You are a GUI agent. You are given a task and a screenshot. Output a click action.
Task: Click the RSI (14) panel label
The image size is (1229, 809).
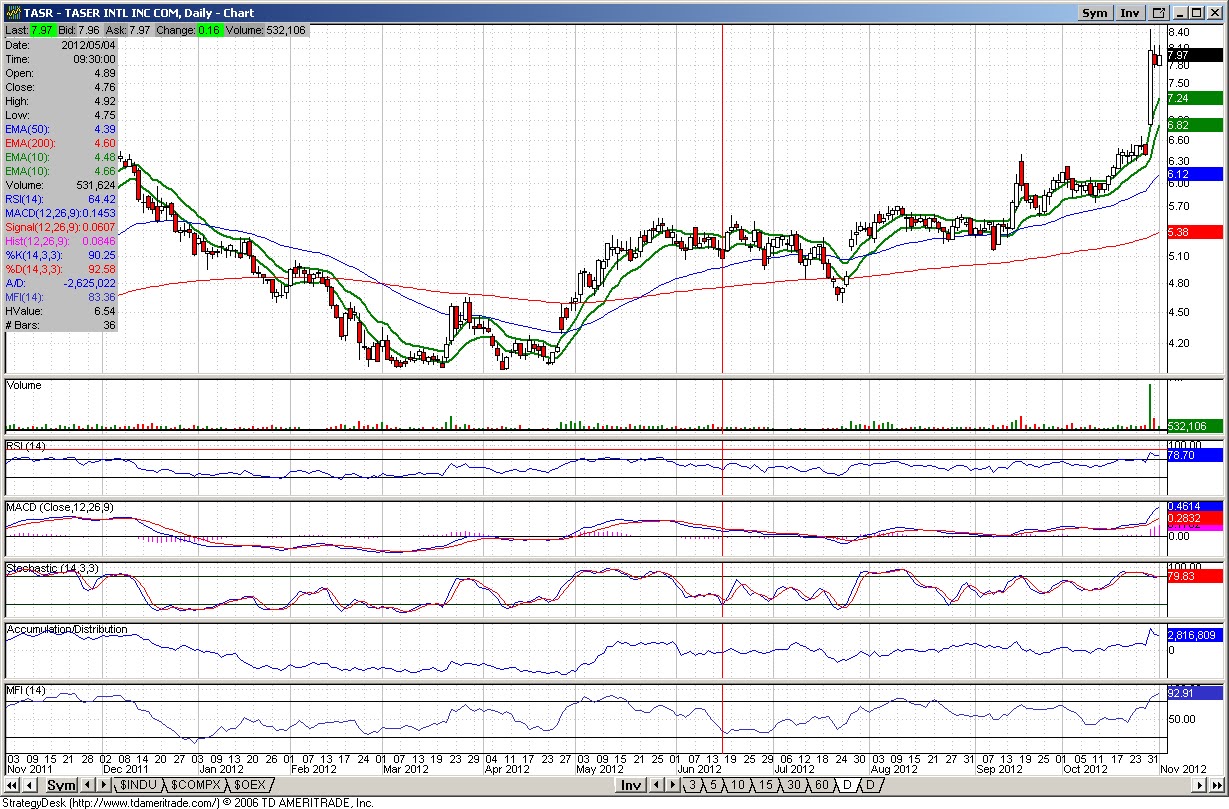tap(27, 445)
